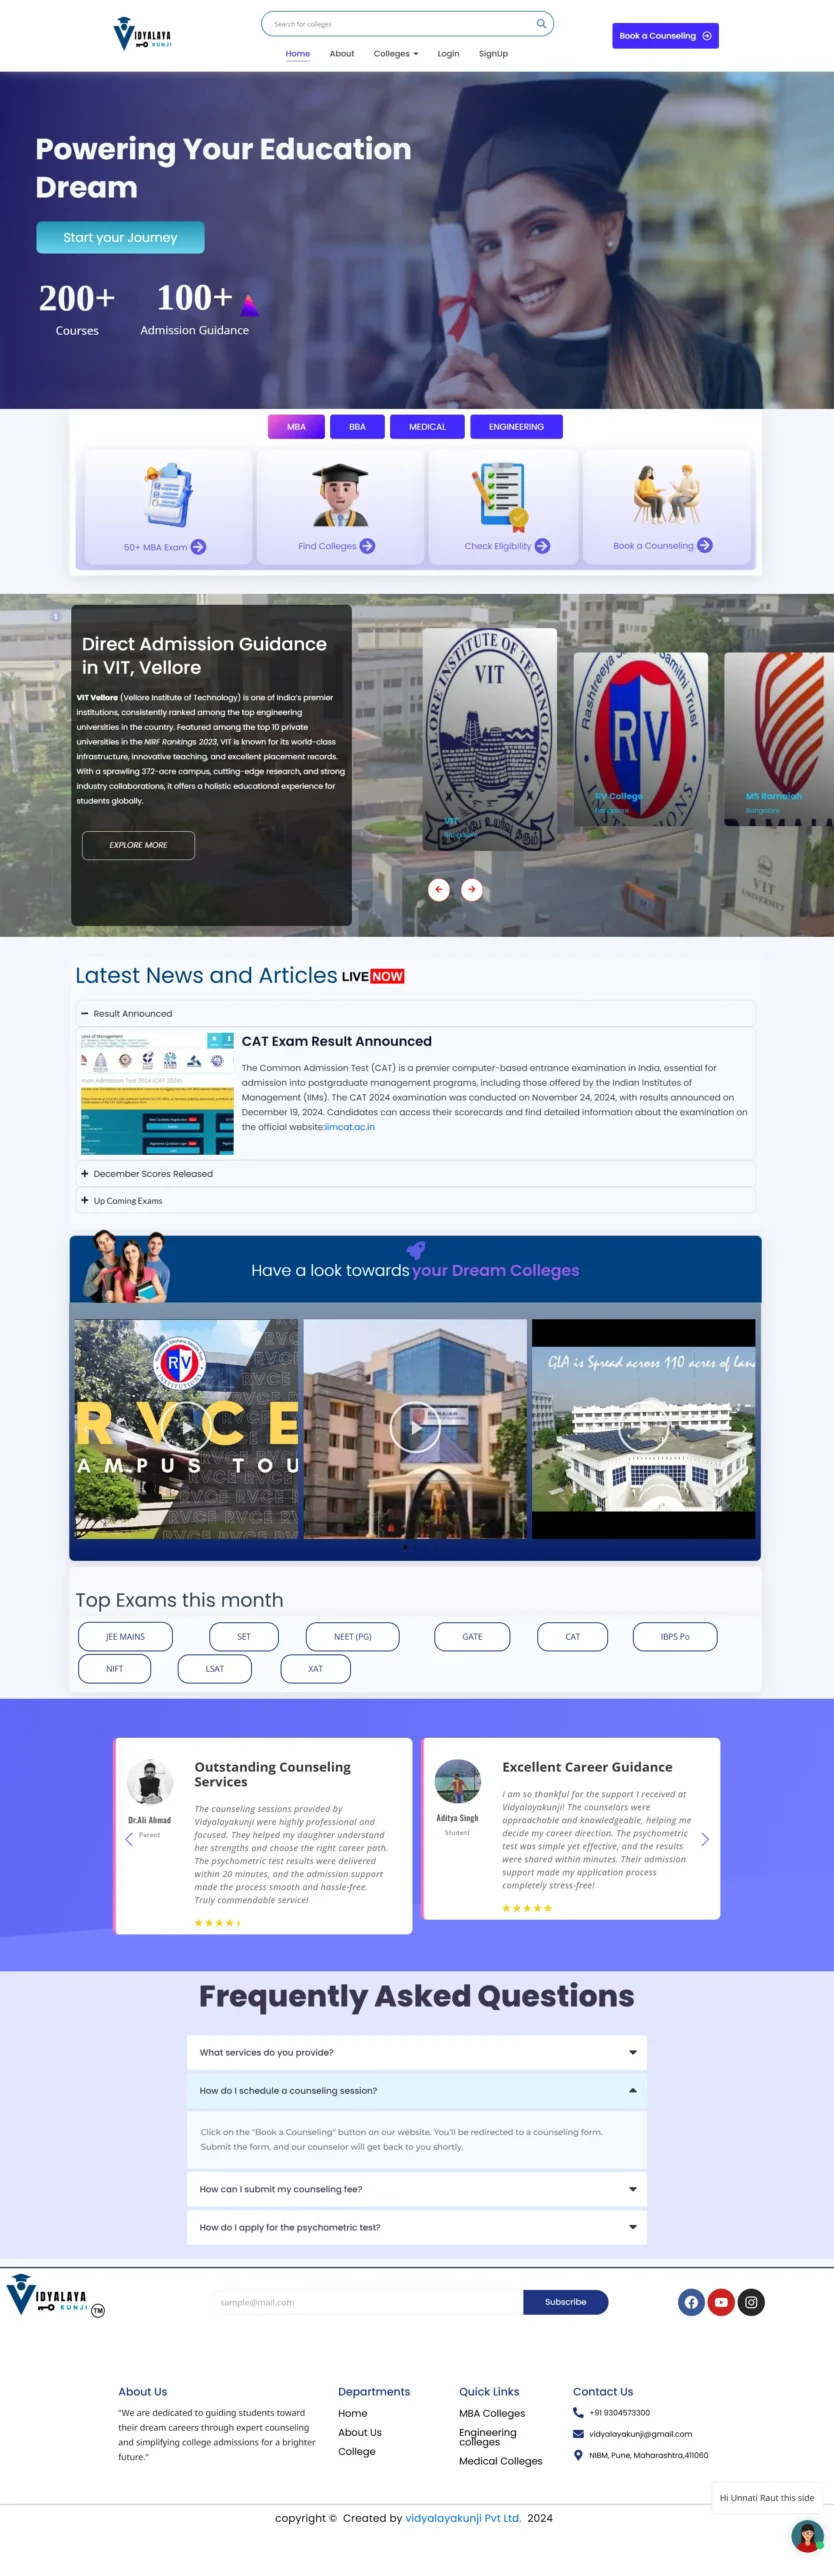The height and width of the screenshot is (2560, 834).
Task: Play the RVCE campus tour video
Action: tap(187, 1428)
